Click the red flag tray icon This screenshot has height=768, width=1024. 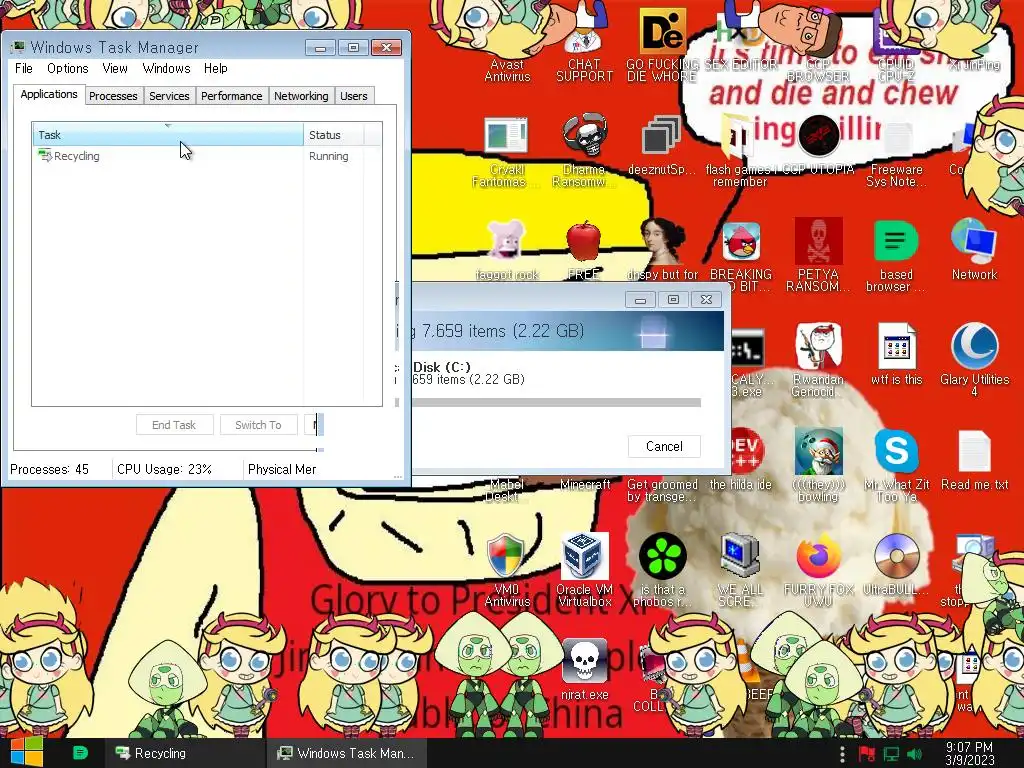pyautogui.click(x=867, y=754)
